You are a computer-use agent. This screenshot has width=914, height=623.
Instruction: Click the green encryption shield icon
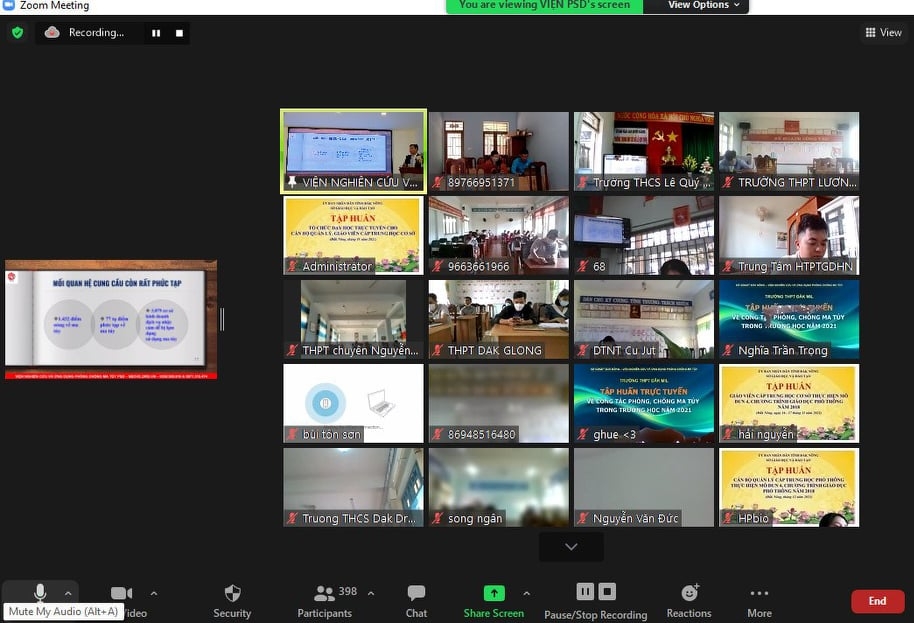[17, 32]
